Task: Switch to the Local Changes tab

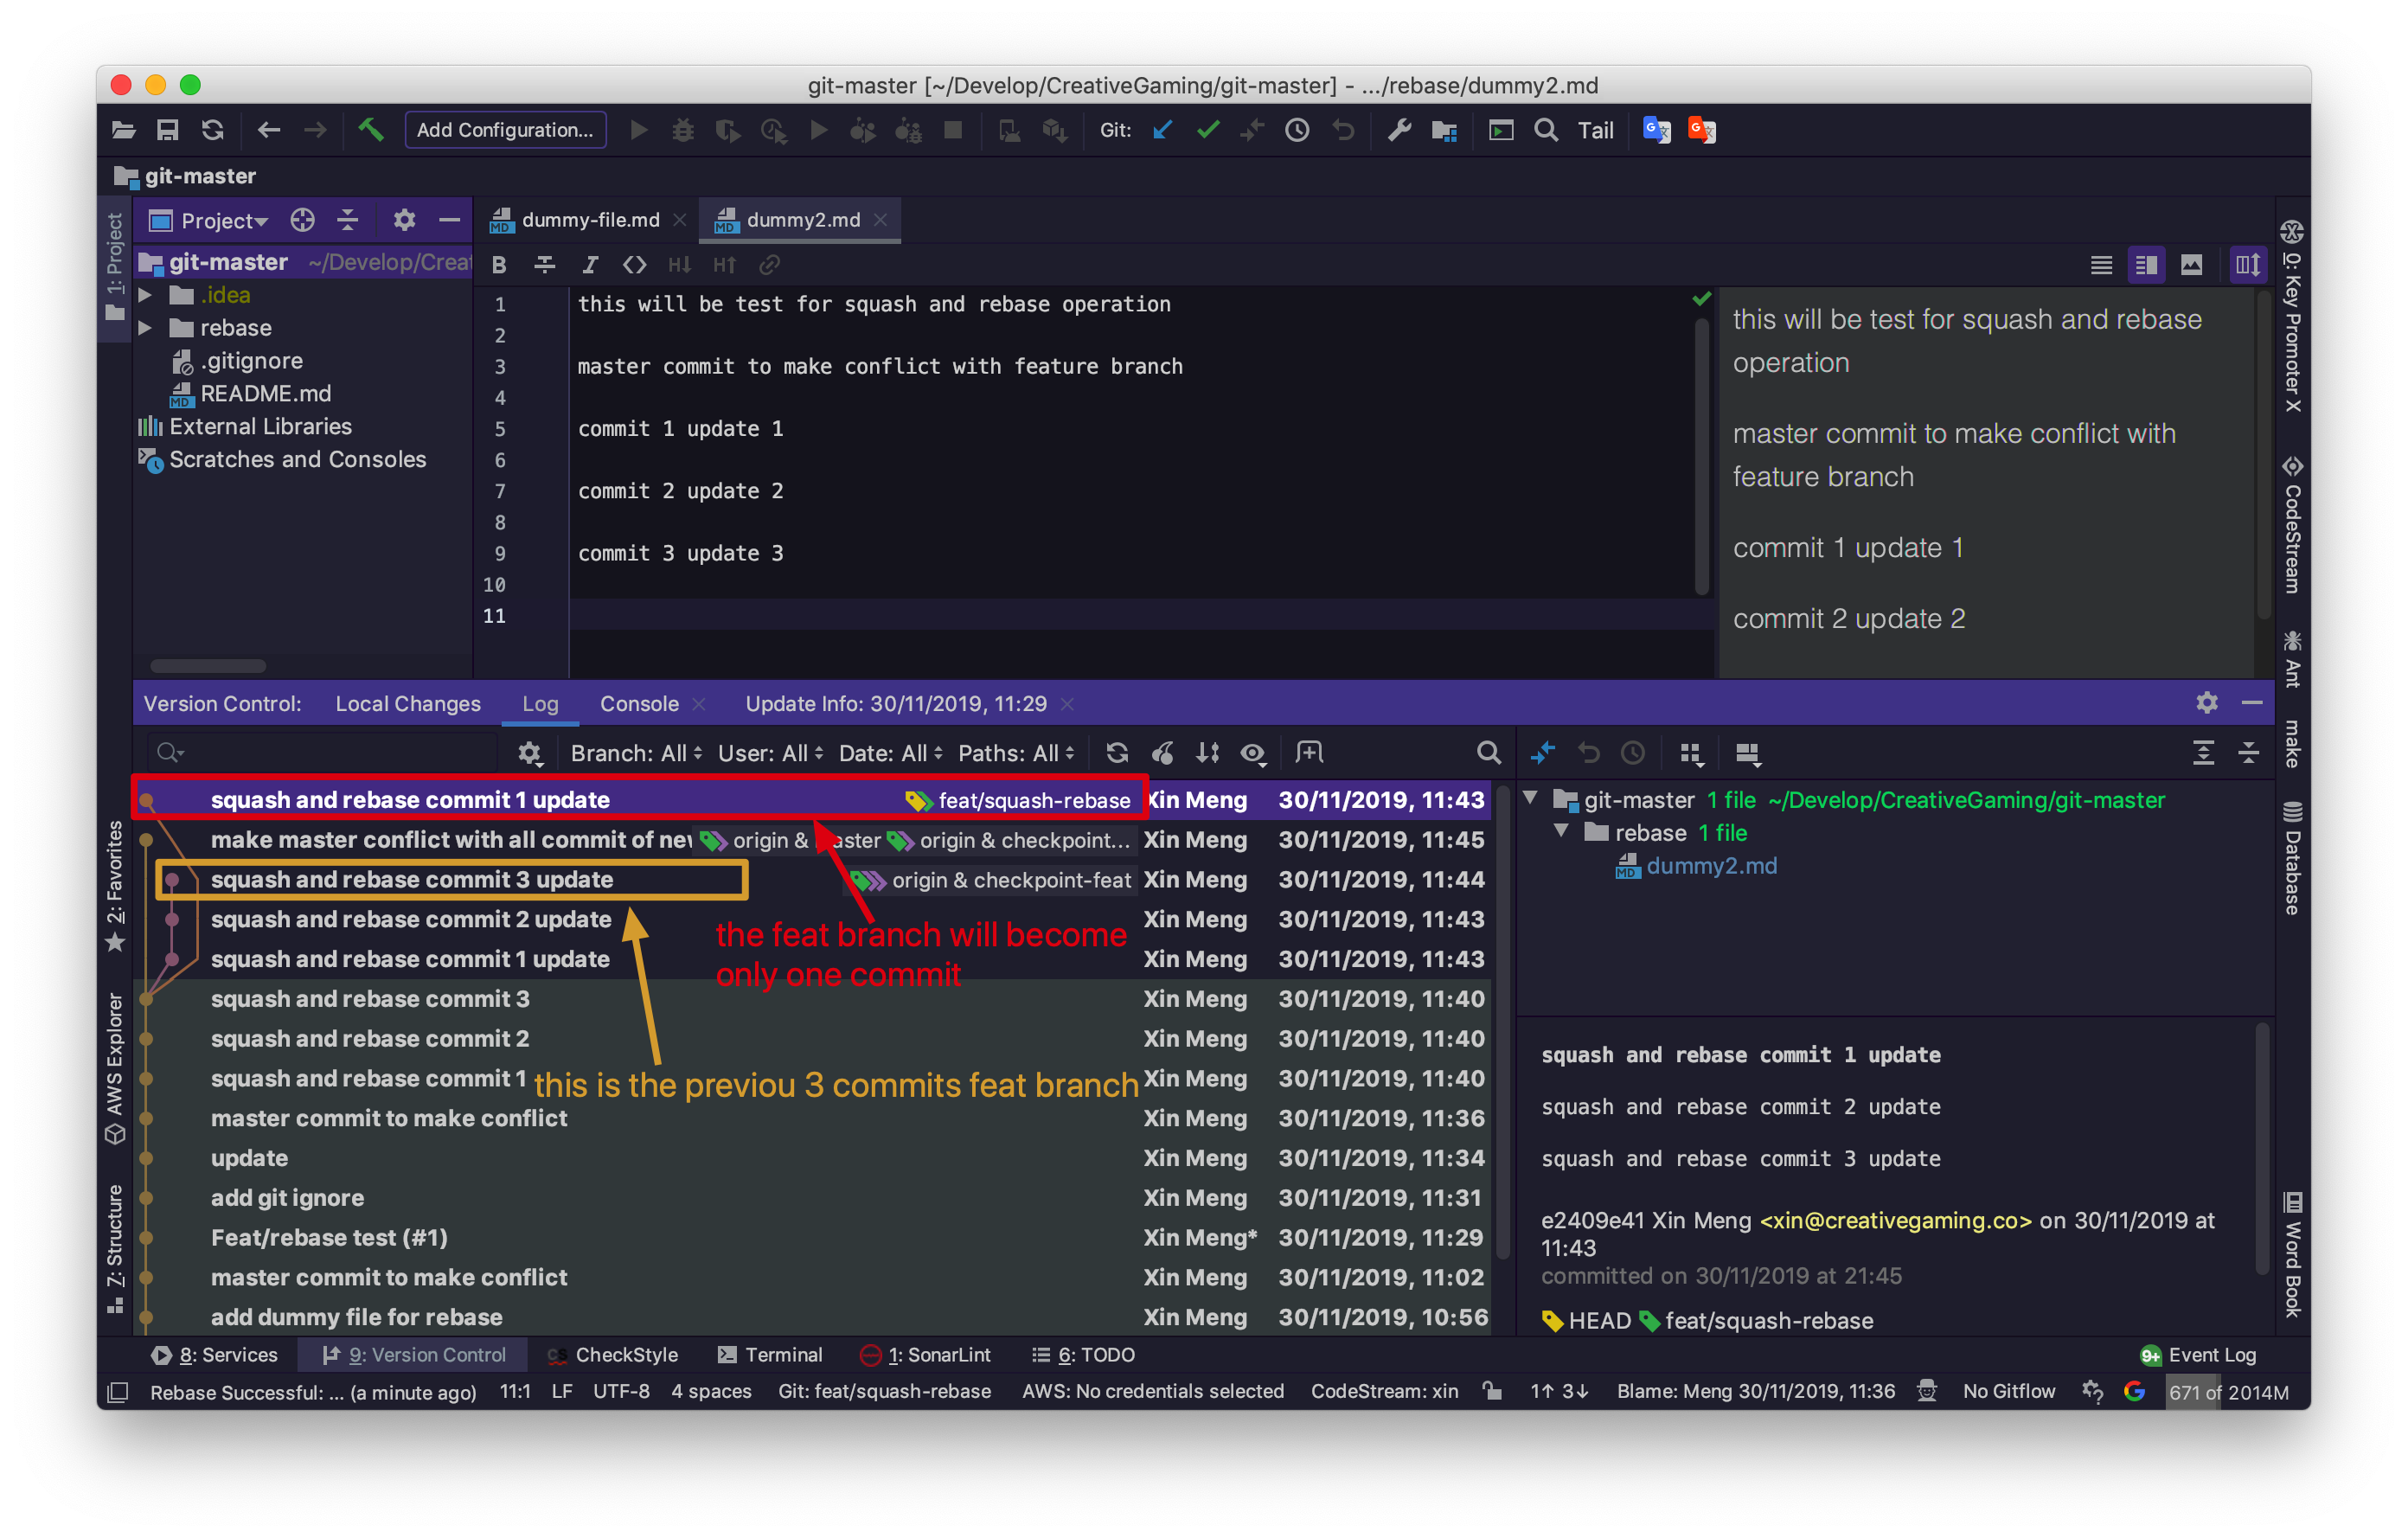Action: pyautogui.click(x=408, y=704)
